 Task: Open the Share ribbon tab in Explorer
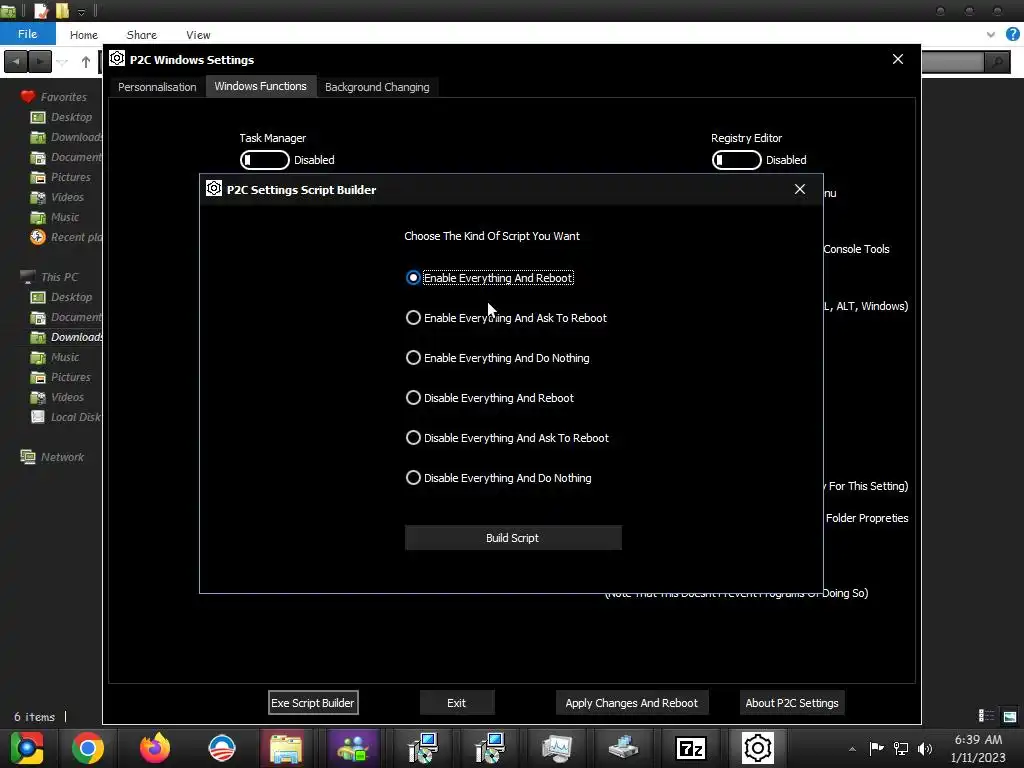point(141,35)
